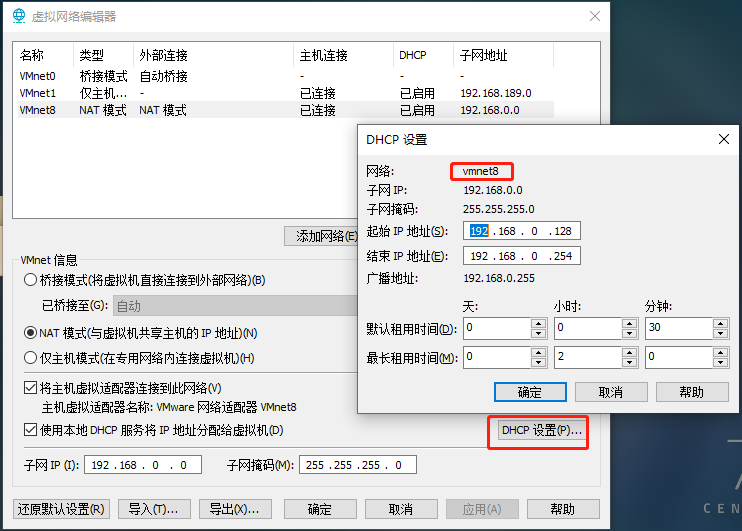This screenshot has width=742, height=531.
Task: Click the 子网 IP input field
Action: pyautogui.click(x=143, y=465)
